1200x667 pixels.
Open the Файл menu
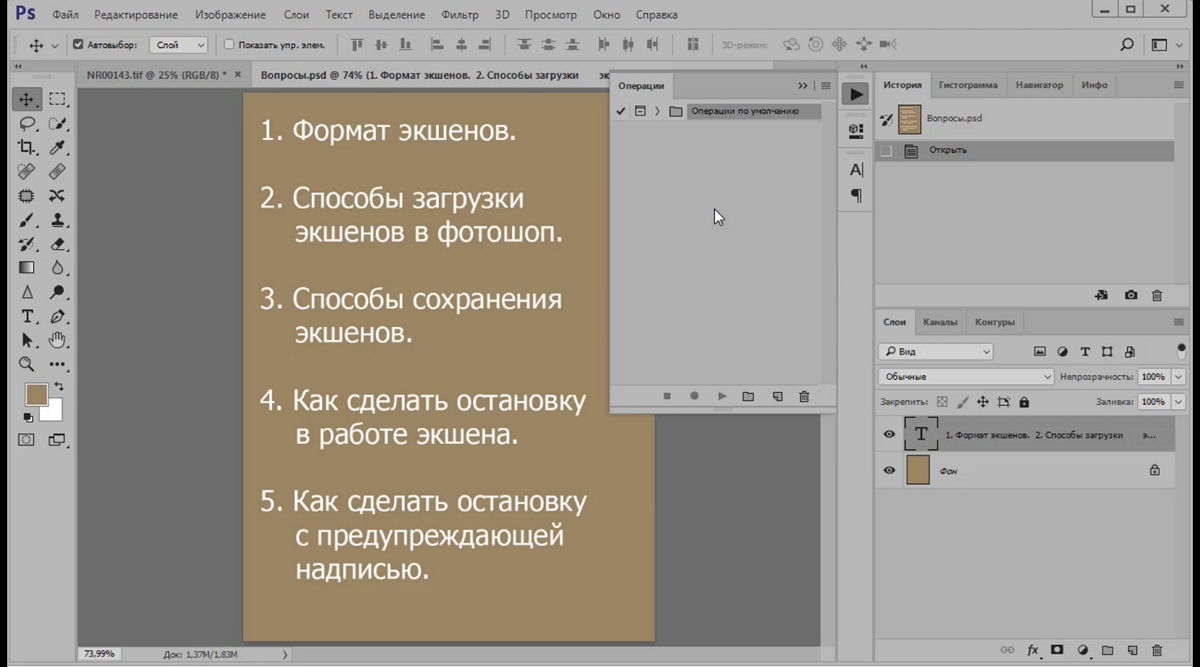(65, 15)
